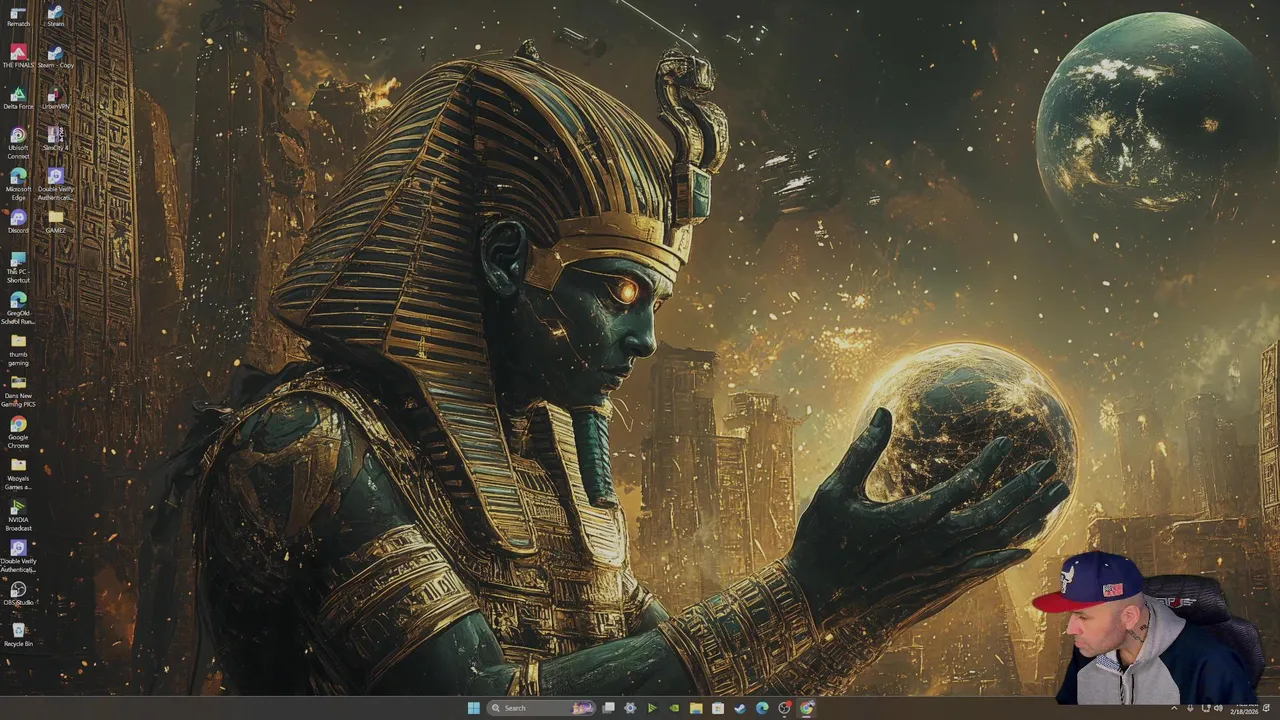Open the Windows Start menu
Viewport: 1280px width, 720px height.
click(473, 708)
